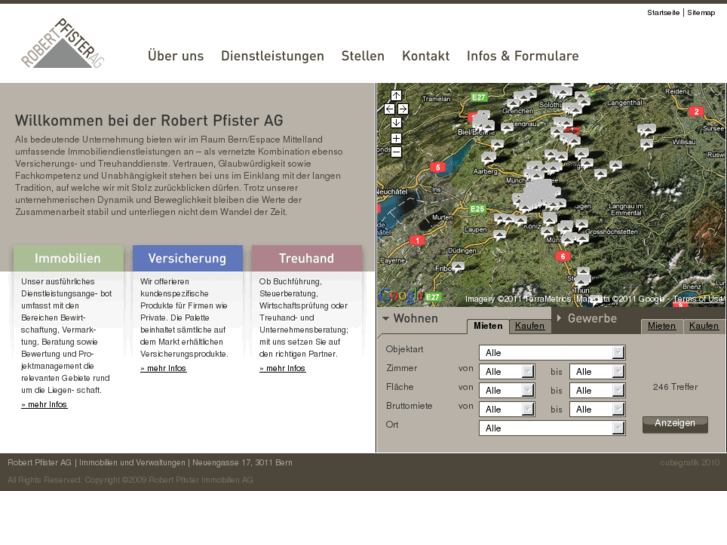Click the cubegrafik 2010 footer credit
This screenshot has height=545, width=727.
[x=690, y=462]
